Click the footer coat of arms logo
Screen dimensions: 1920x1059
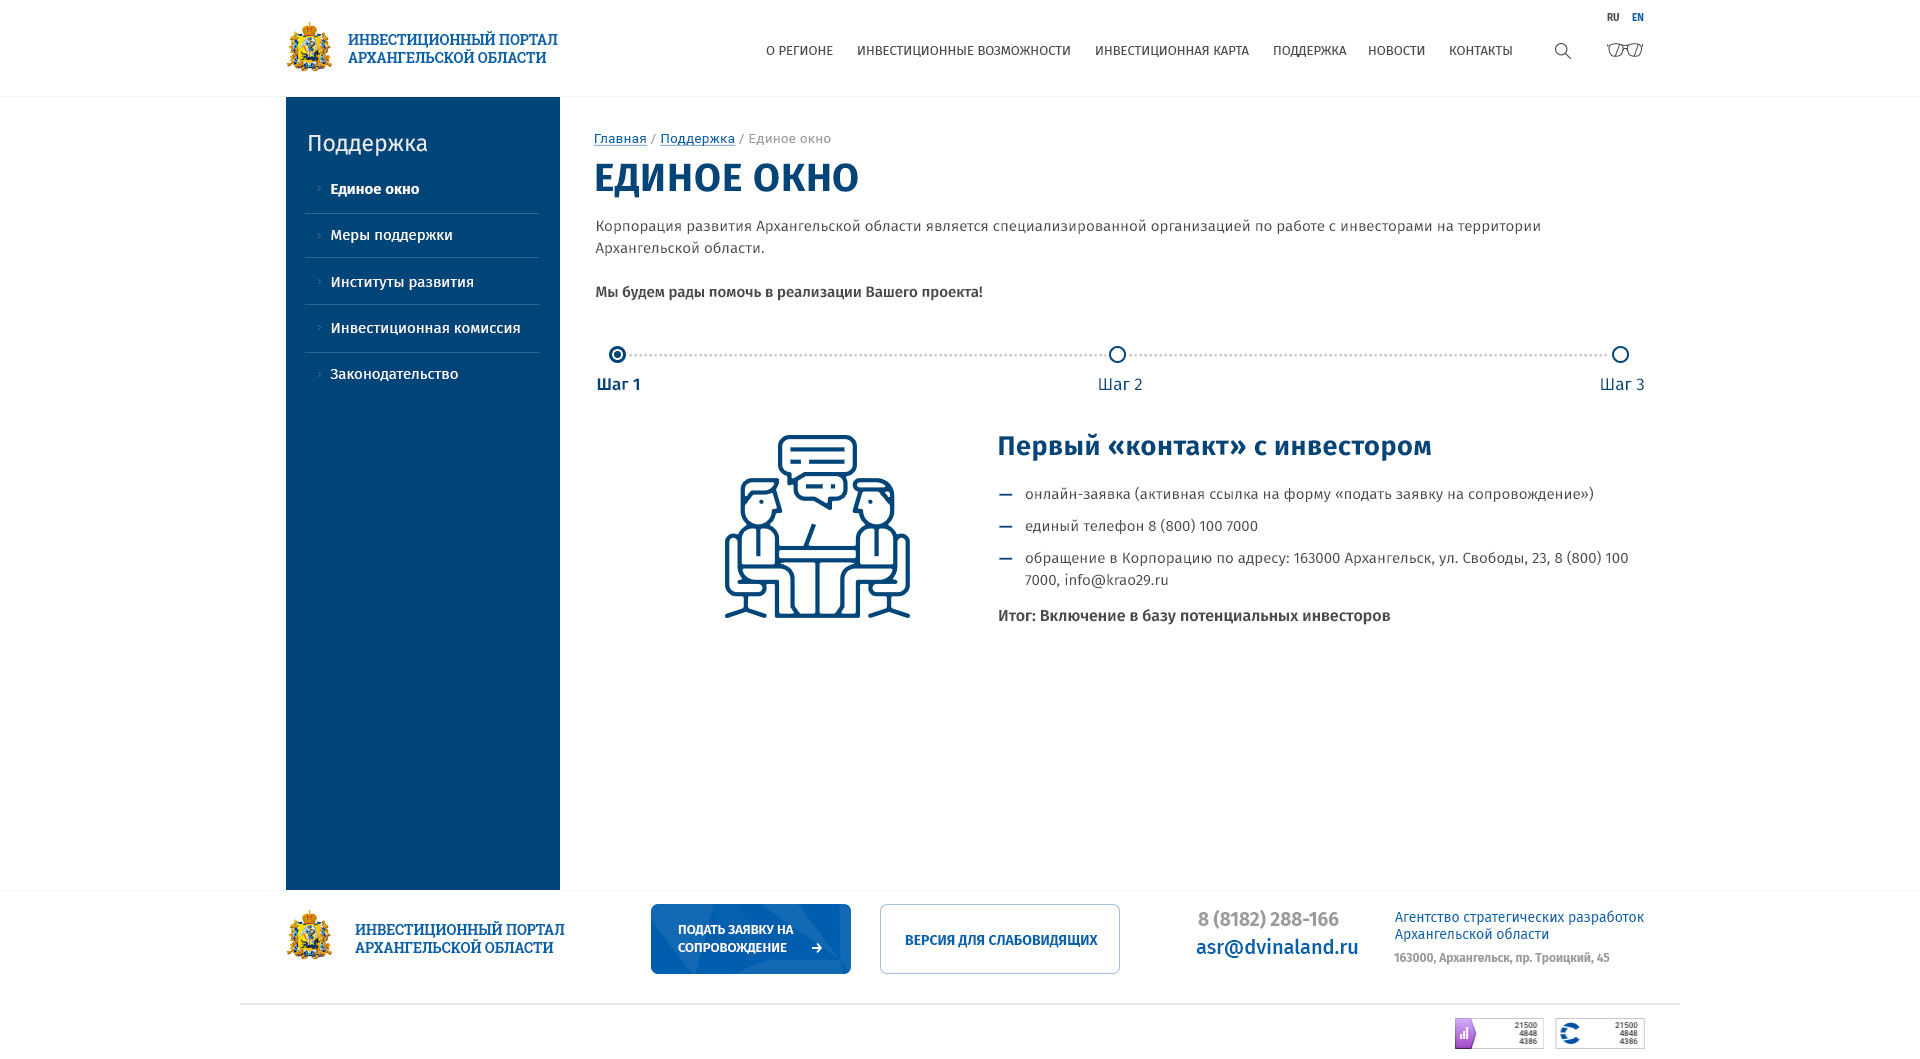309,936
